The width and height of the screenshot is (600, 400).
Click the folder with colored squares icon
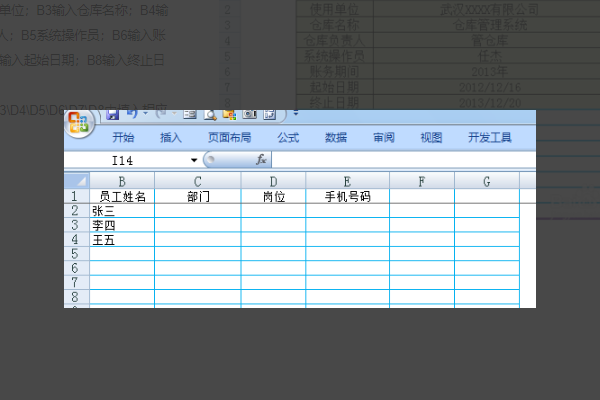[230, 115]
